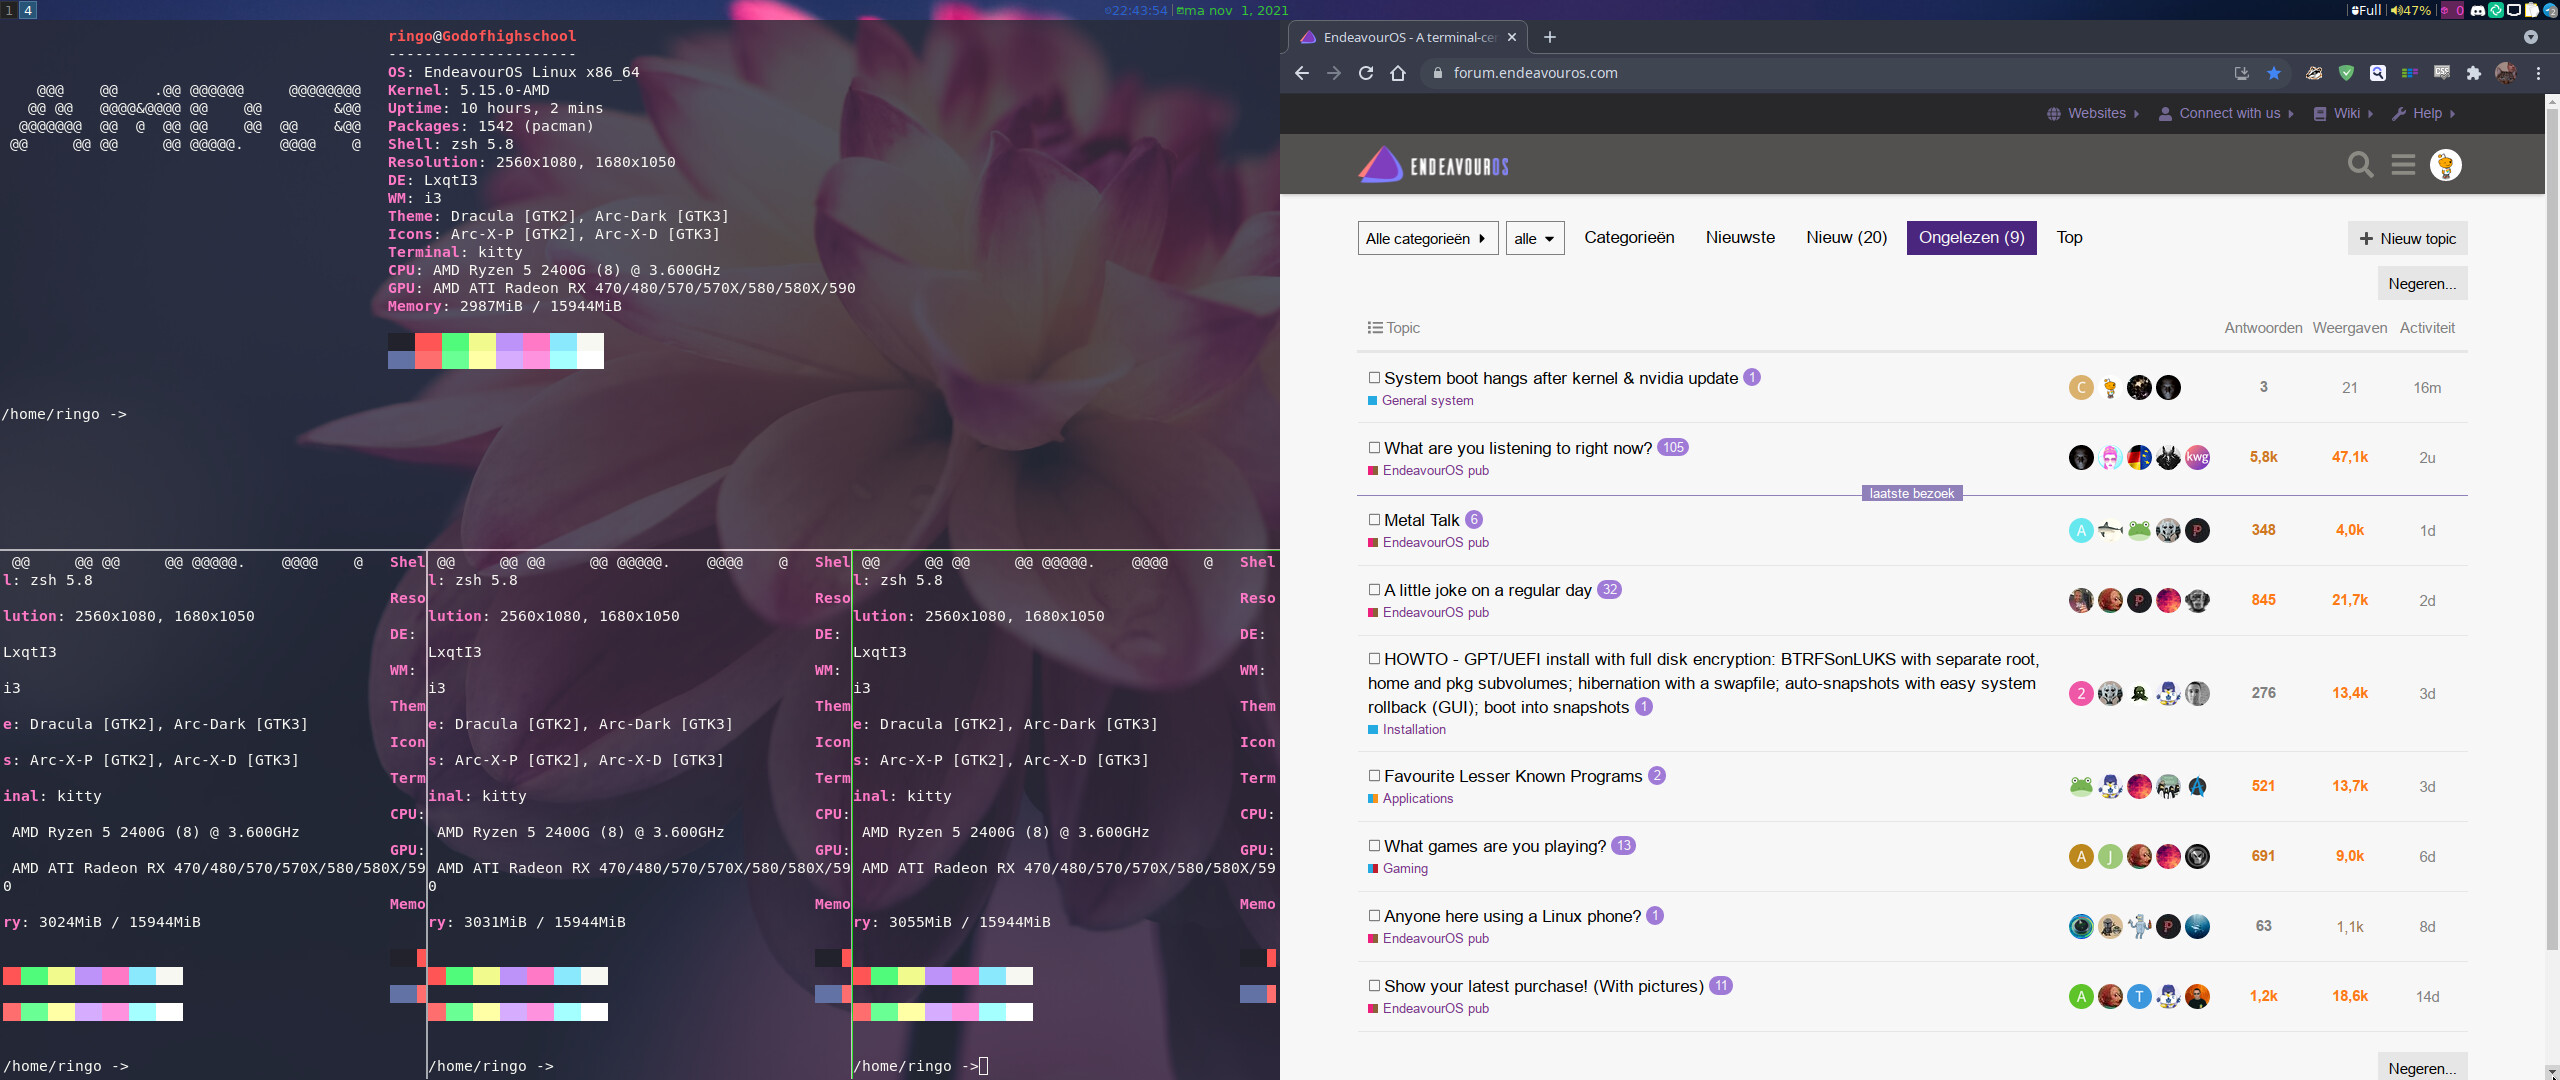Click the user avatar in forum header
The image size is (2560, 1080).
[x=2445, y=165]
